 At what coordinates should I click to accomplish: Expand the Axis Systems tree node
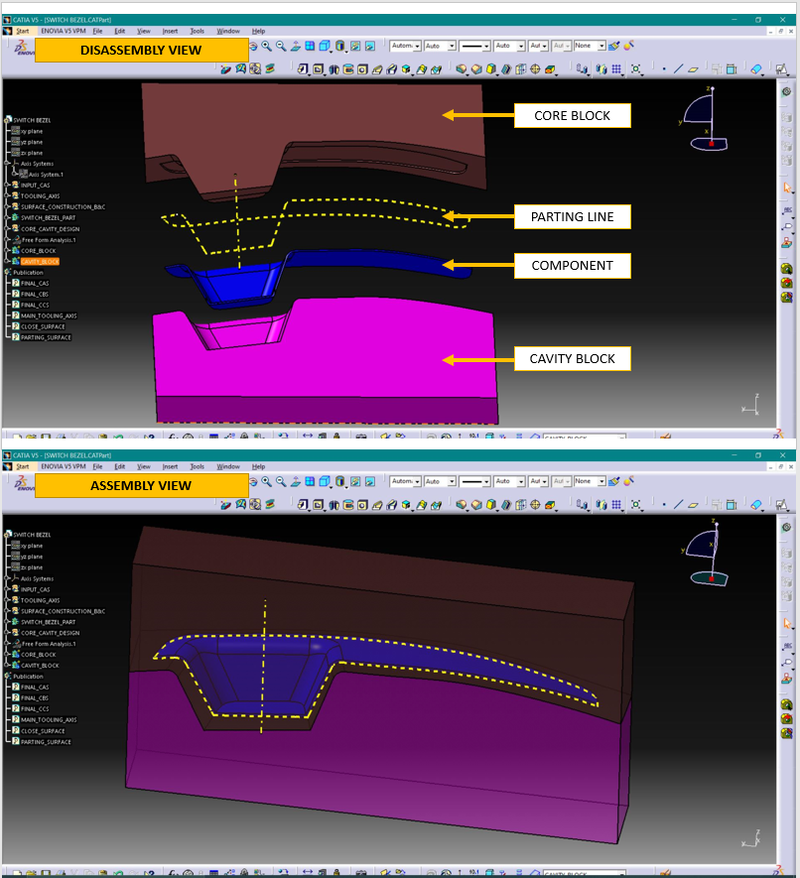click(7, 163)
